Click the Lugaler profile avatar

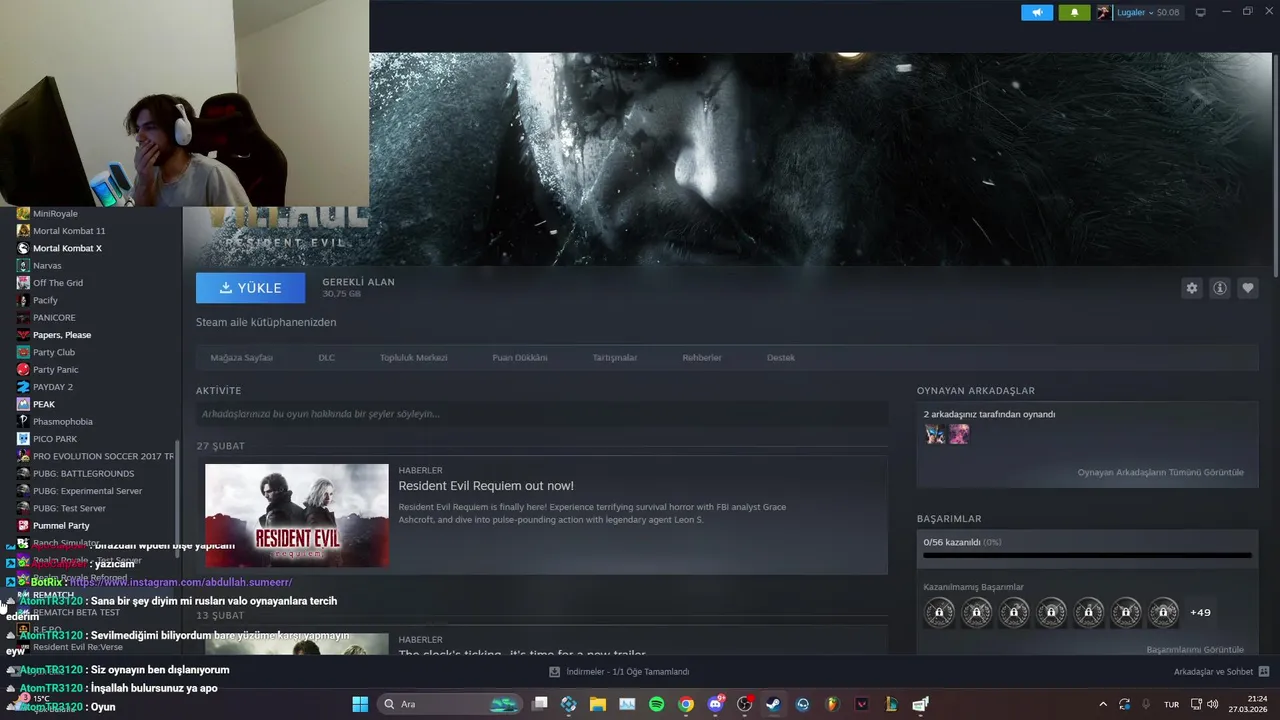coord(1103,12)
